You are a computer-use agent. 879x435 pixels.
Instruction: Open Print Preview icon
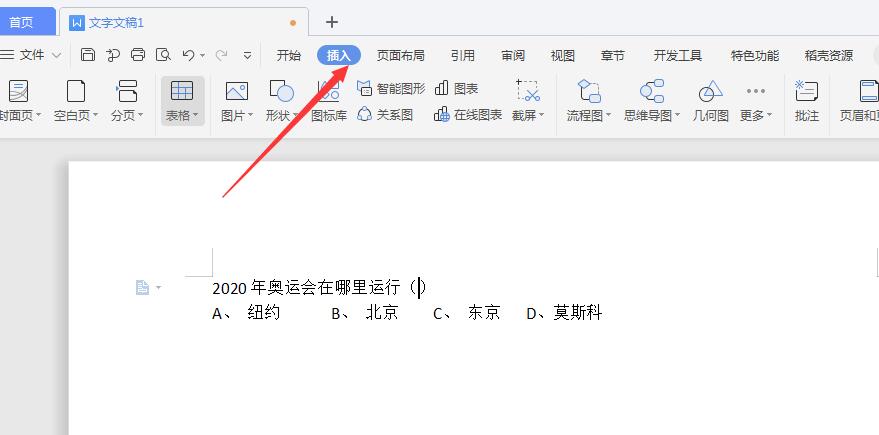click(x=163, y=55)
